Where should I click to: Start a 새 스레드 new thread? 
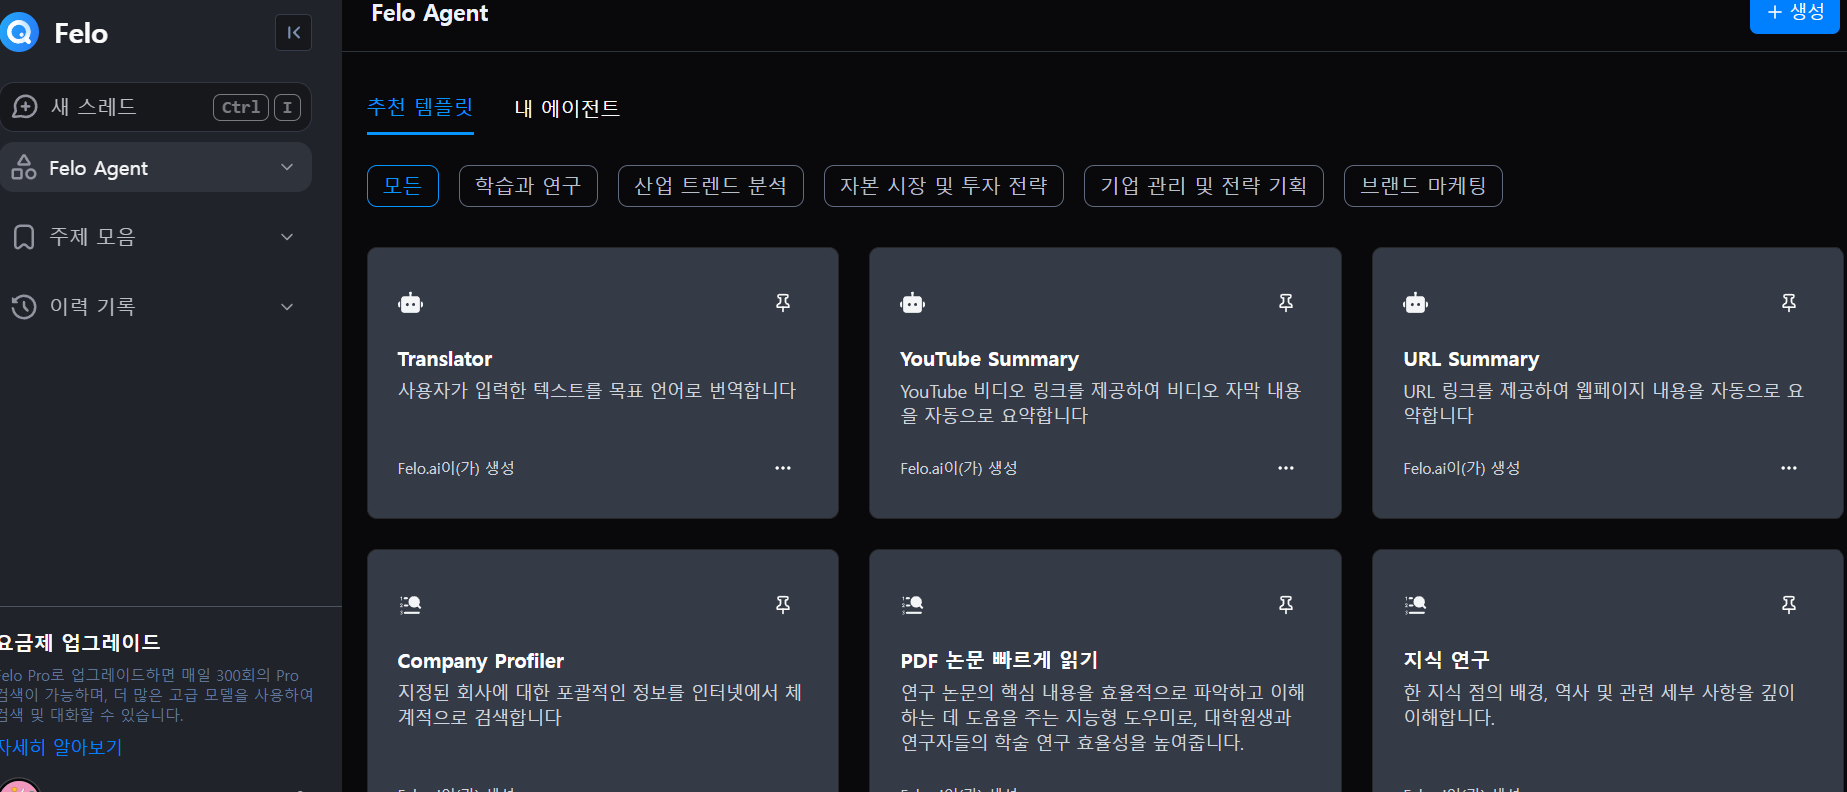(x=156, y=107)
